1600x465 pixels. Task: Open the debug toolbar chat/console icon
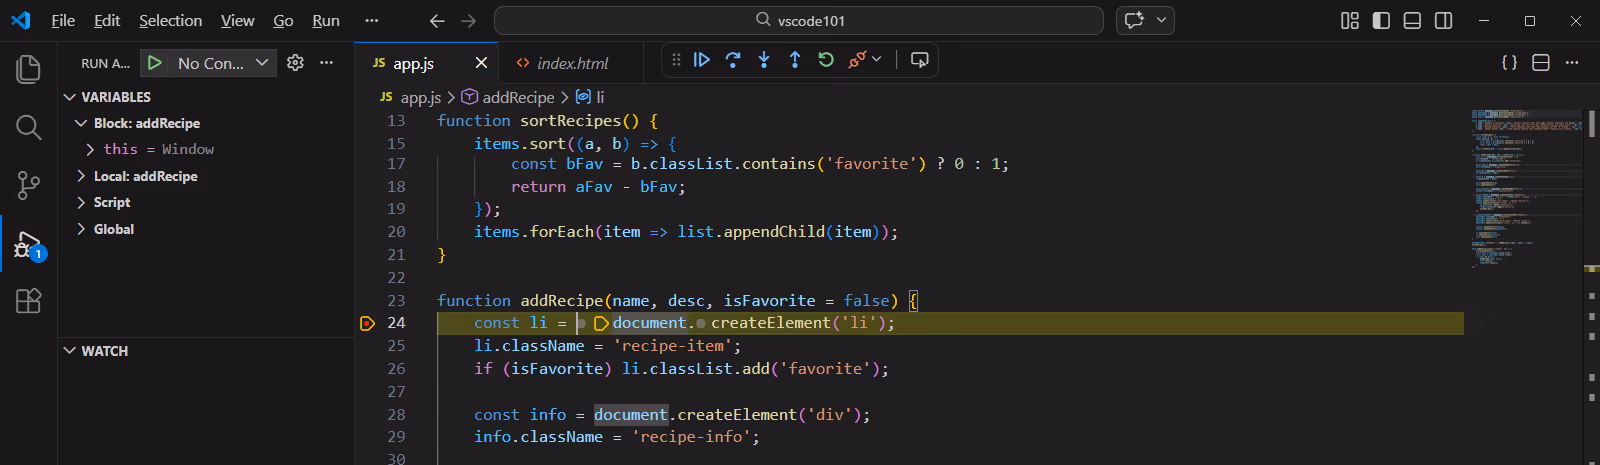tap(920, 60)
